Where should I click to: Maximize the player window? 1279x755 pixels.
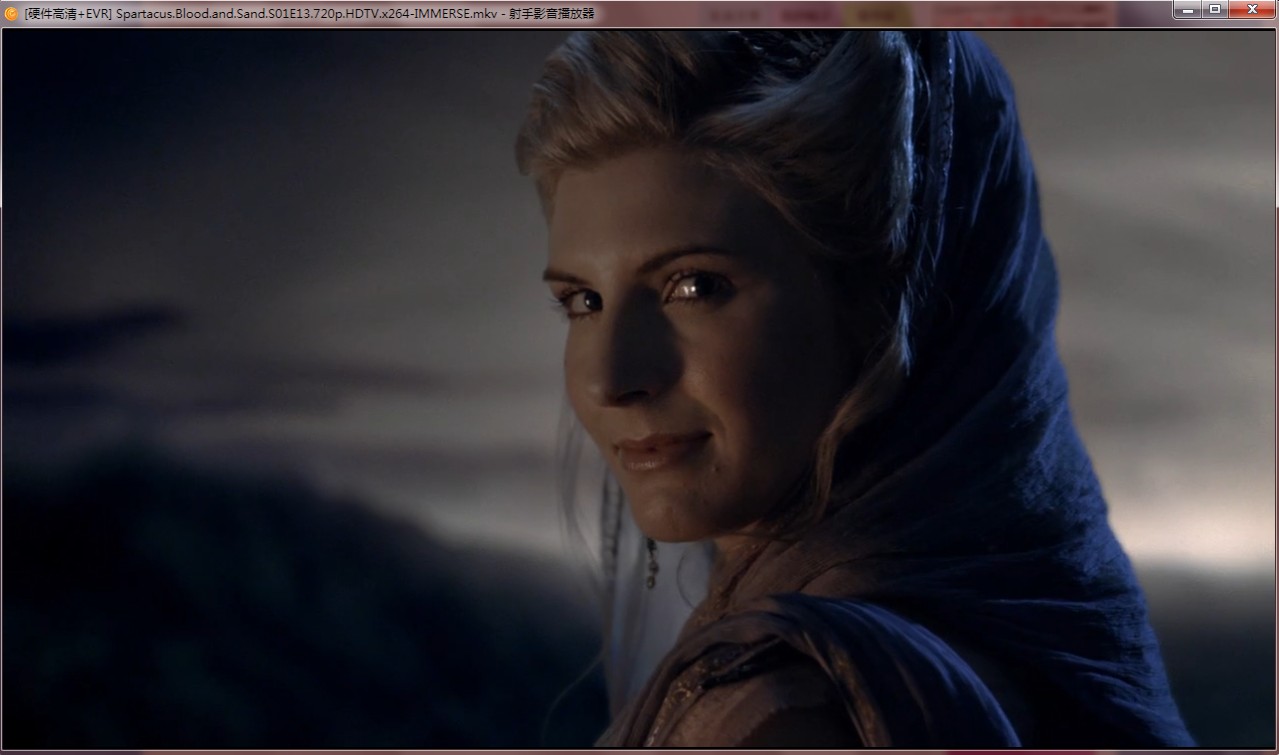coord(1215,9)
